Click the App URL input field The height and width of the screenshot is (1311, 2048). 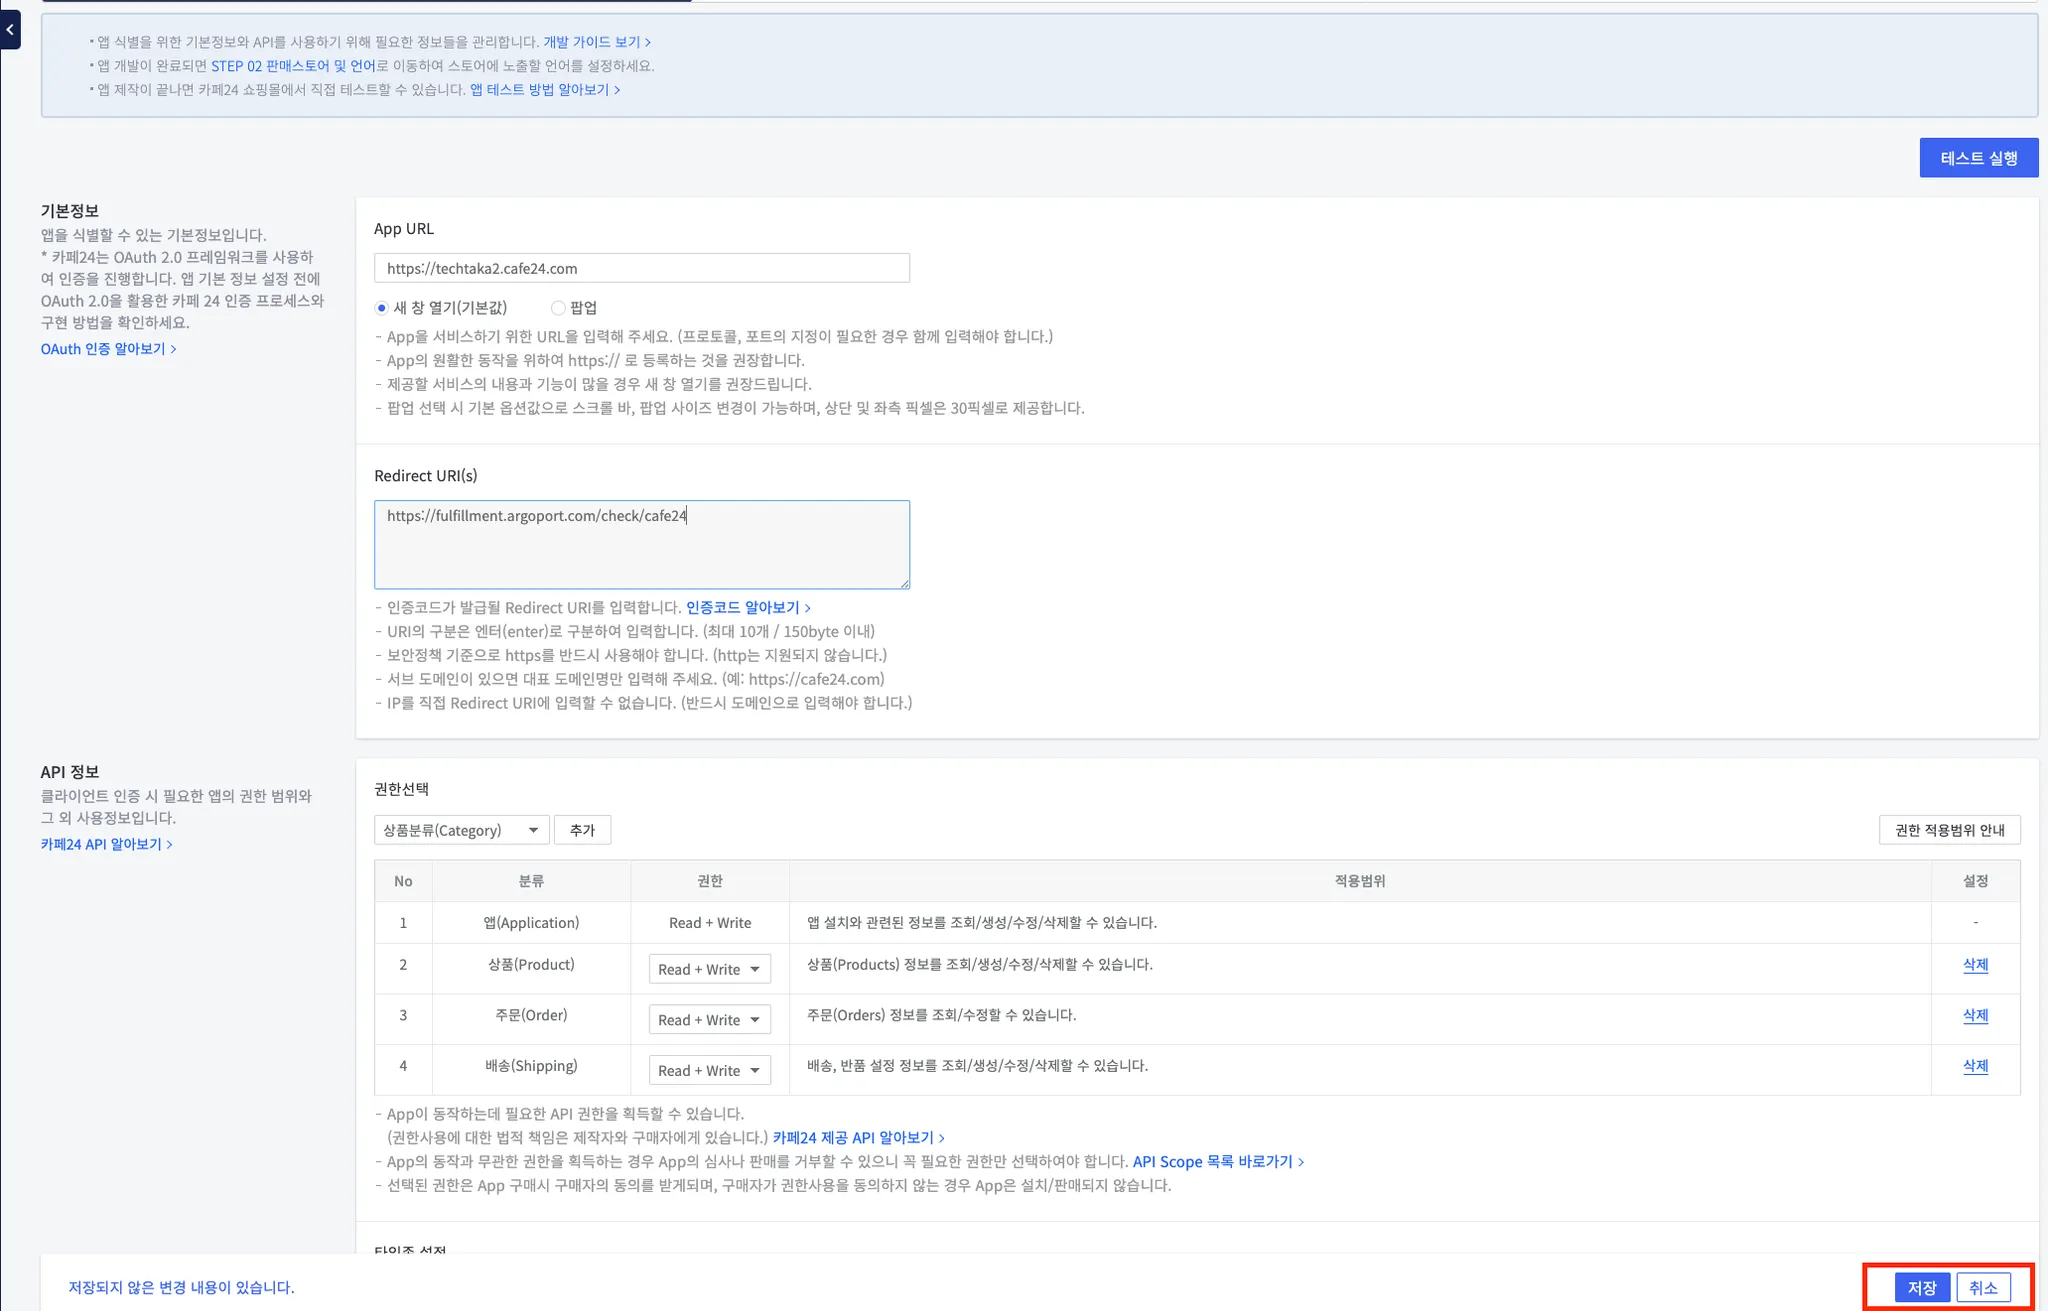pos(641,268)
